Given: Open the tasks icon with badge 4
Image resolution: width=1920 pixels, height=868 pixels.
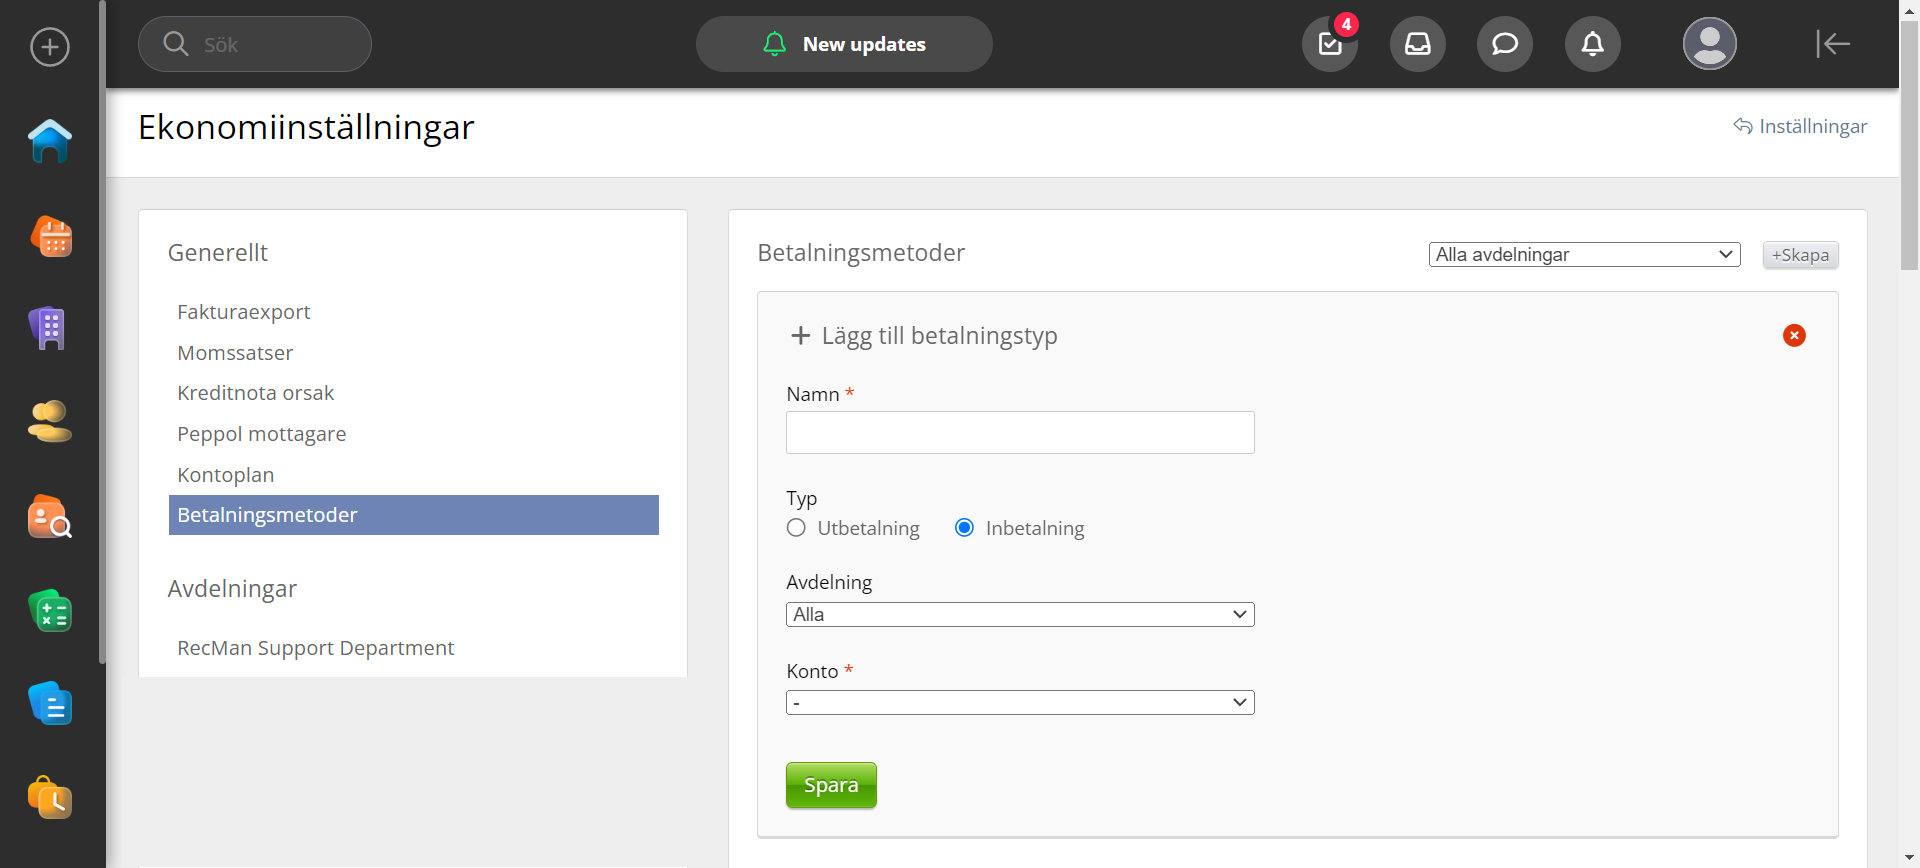Looking at the screenshot, I should (x=1329, y=44).
